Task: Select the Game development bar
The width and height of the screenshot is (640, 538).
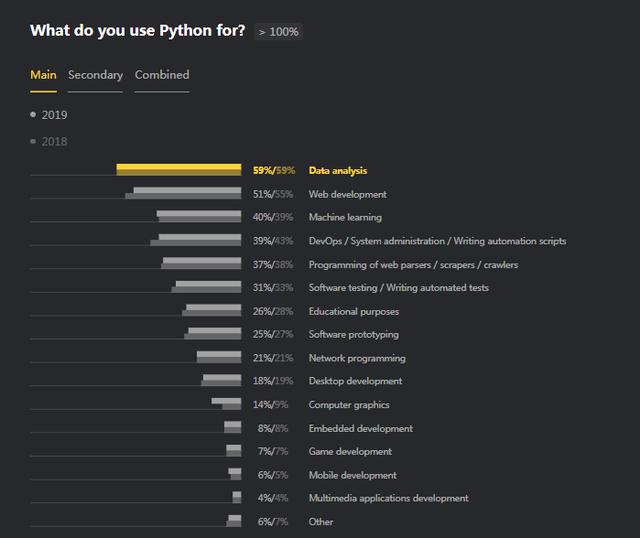Action: tap(233, 451)
